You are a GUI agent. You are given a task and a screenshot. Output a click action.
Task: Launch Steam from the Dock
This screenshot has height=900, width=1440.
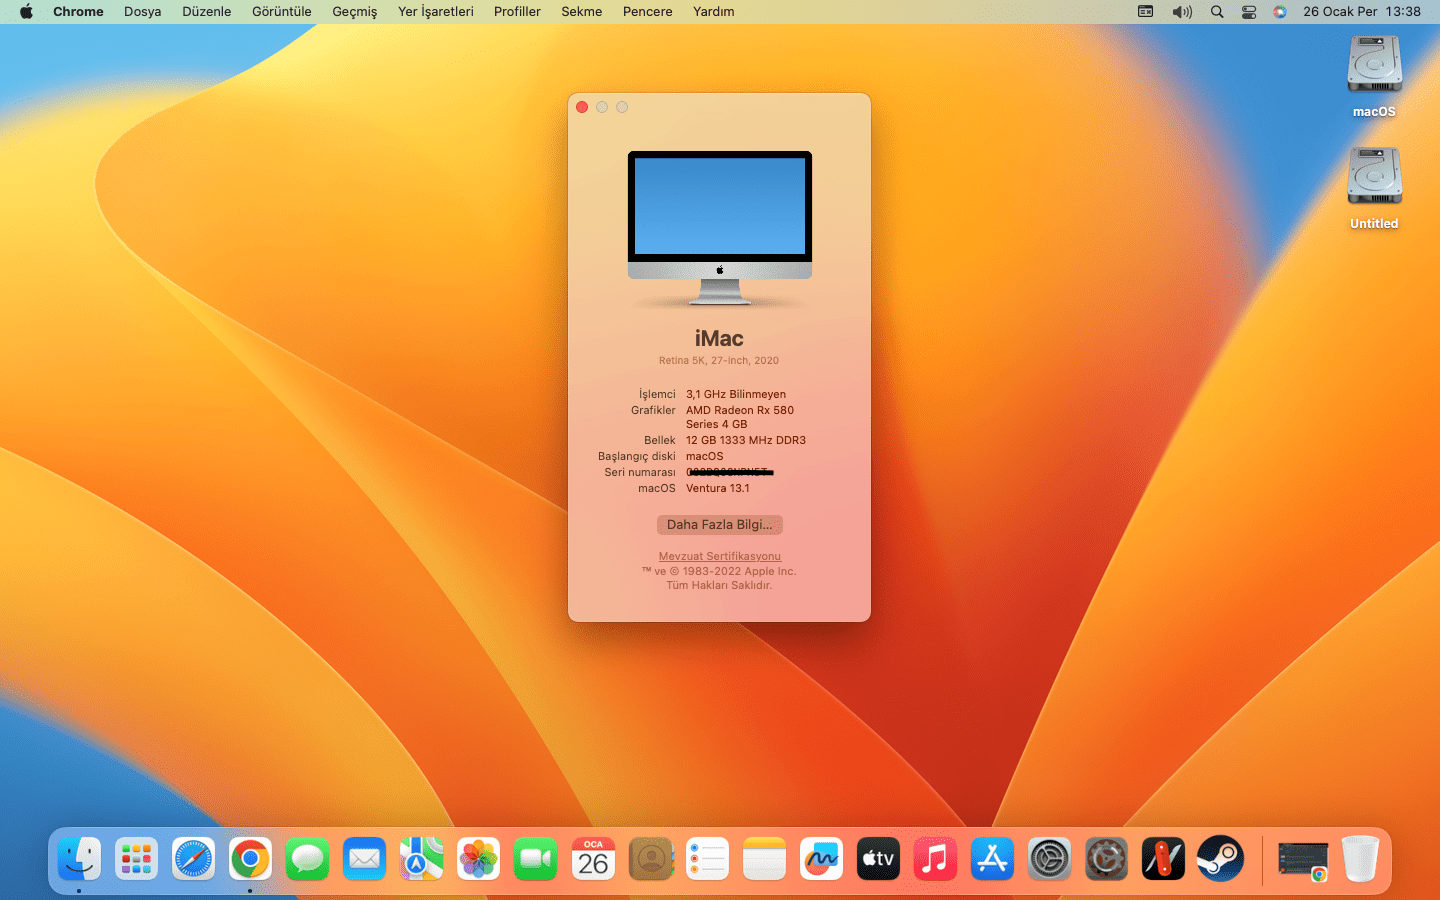(1220, 859)
